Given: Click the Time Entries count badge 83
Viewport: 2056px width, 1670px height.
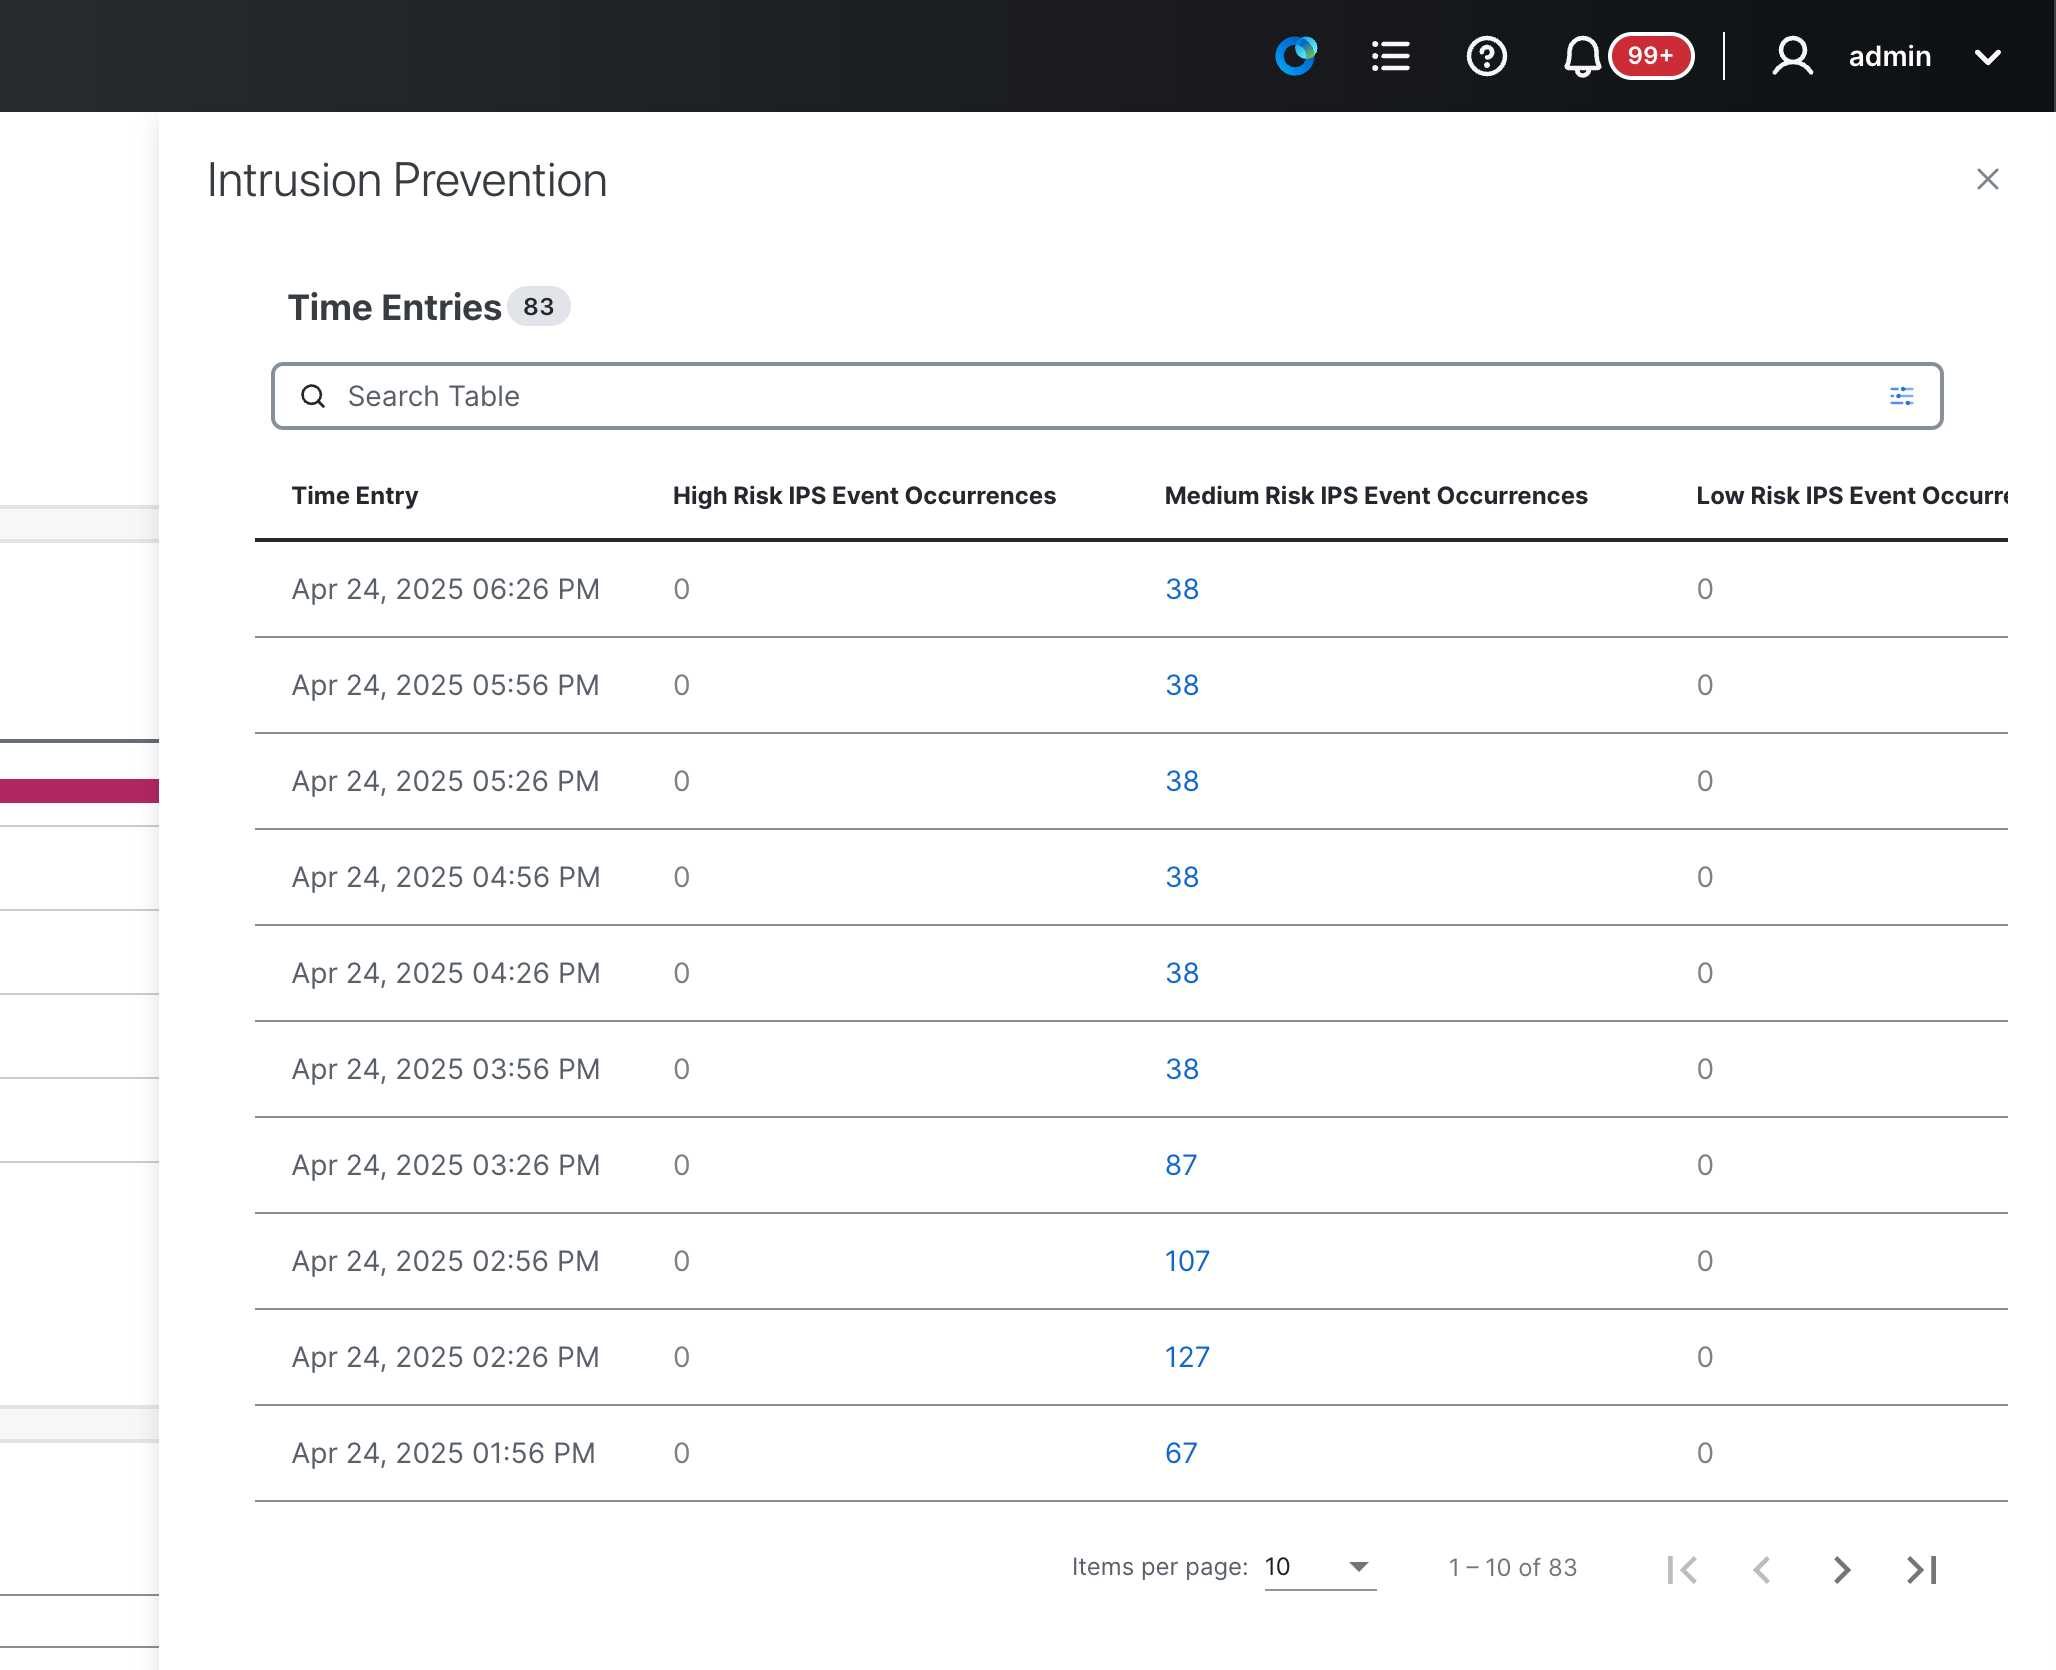Looking at the screenshot, I should [539, 307].
